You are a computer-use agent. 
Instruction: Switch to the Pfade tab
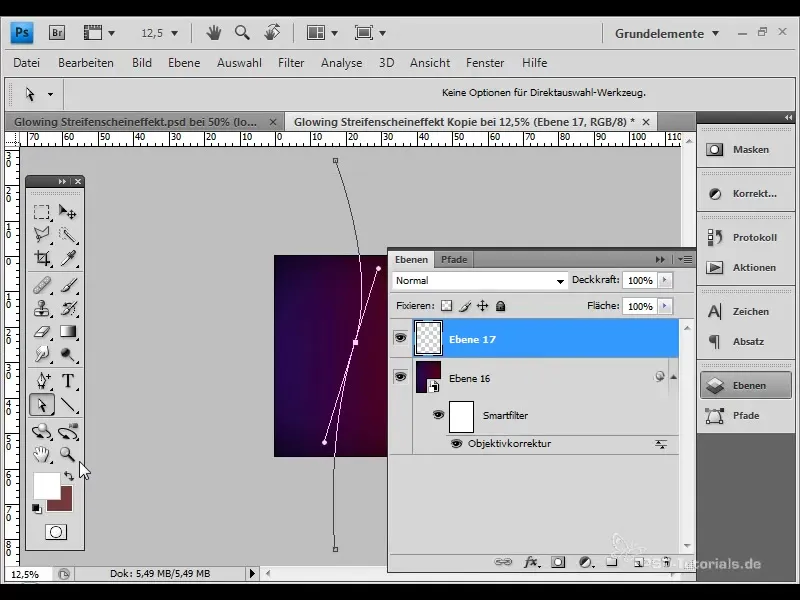point(454,260)
